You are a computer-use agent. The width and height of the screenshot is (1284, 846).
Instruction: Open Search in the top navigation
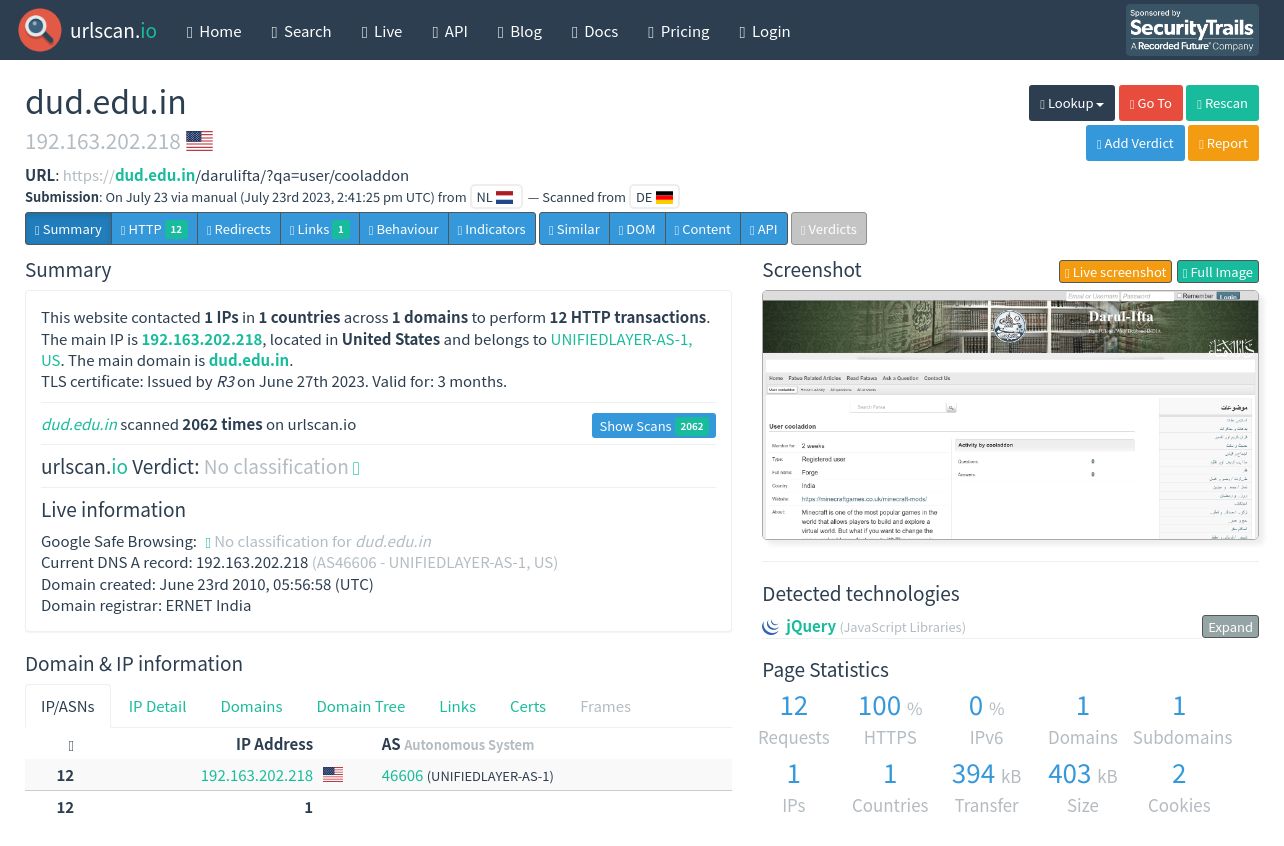coord(301,31)
